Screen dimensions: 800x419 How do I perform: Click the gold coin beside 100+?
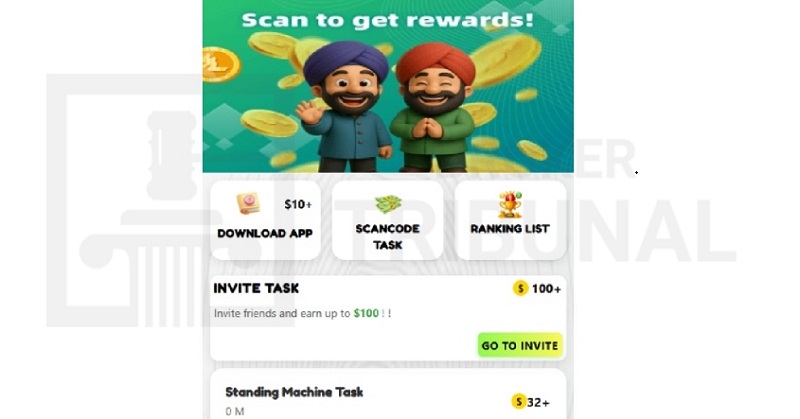click(520, 288)
